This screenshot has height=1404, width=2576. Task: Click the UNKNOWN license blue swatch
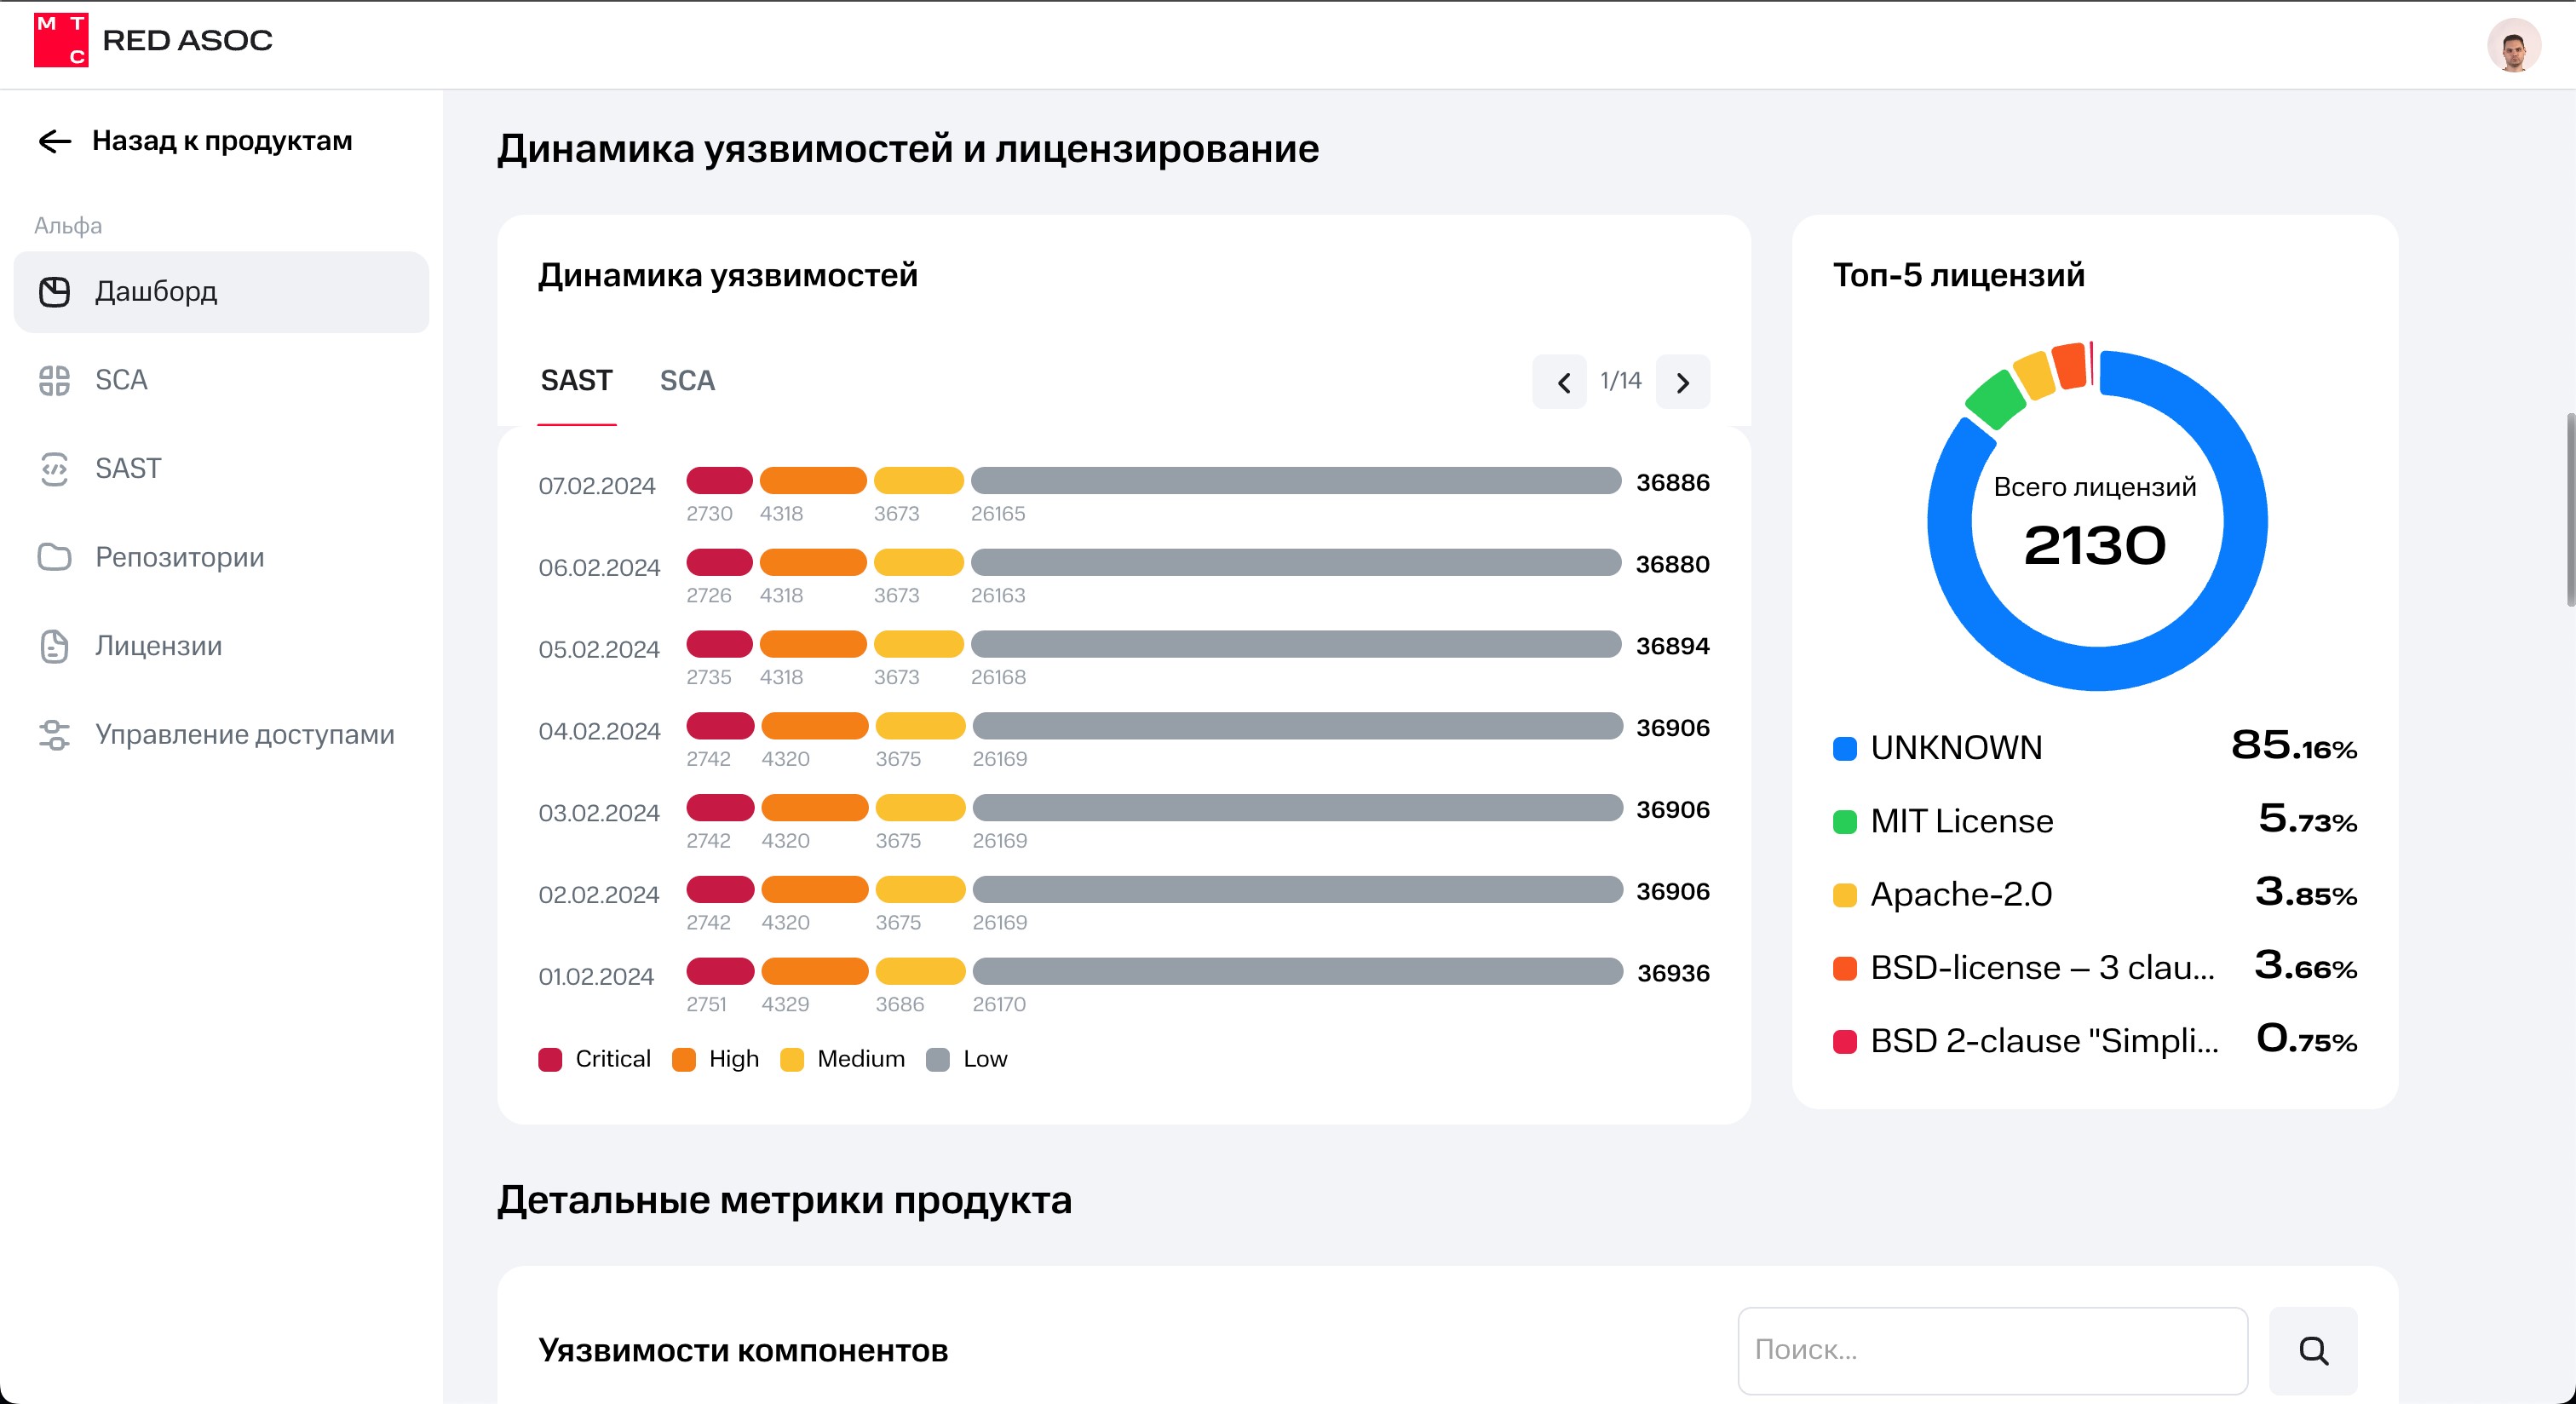coord(1844,748)
